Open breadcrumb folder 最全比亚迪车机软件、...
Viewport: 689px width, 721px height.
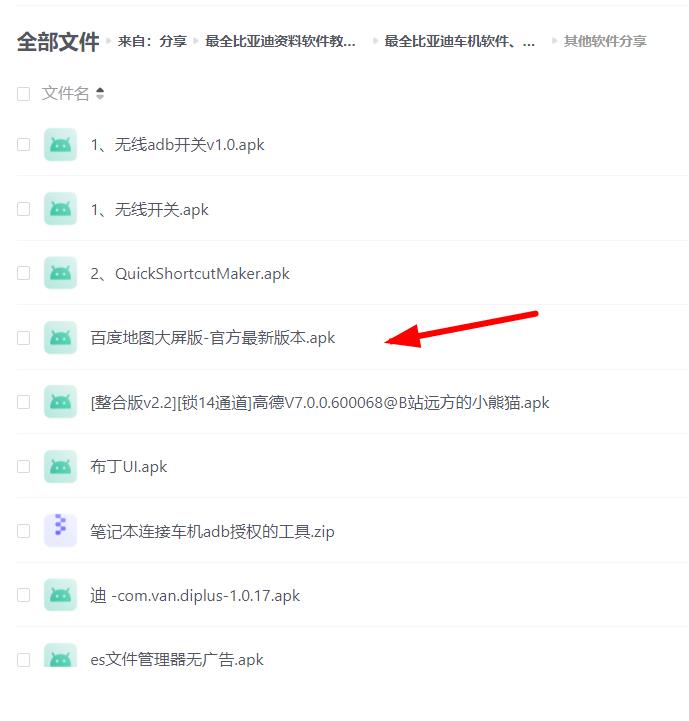[459, 41]
